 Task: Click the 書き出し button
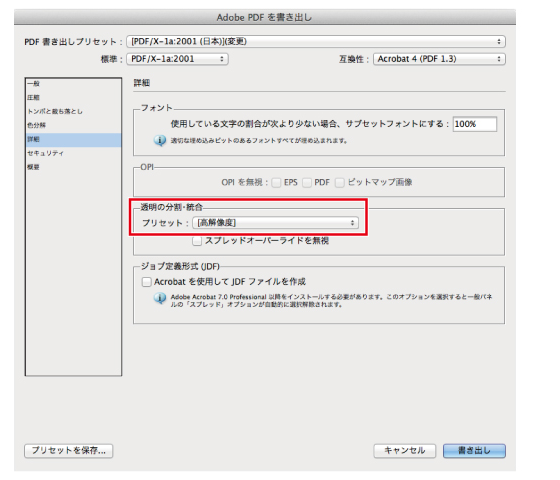point(474,451)
